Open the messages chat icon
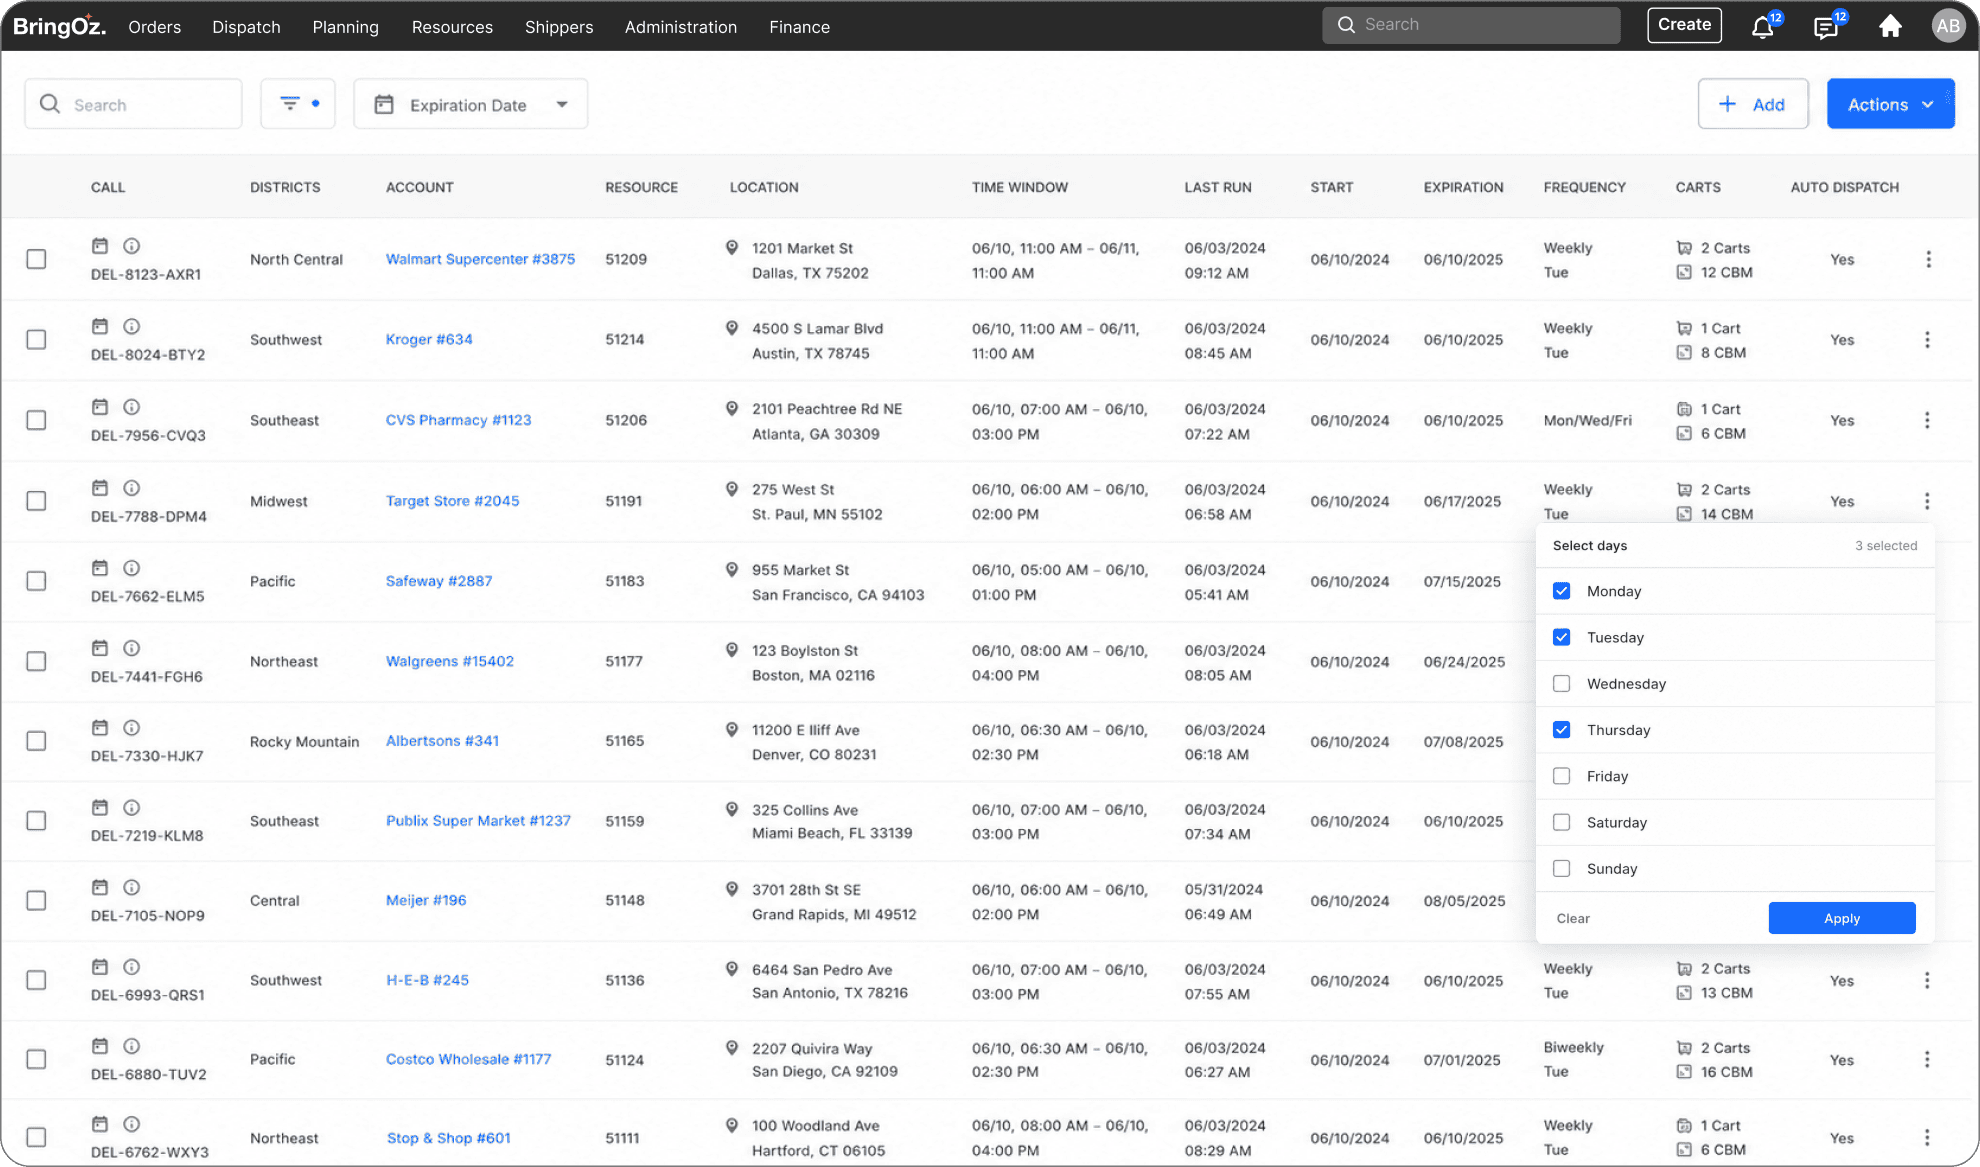1980x1167 pixels. point(1826,26)
